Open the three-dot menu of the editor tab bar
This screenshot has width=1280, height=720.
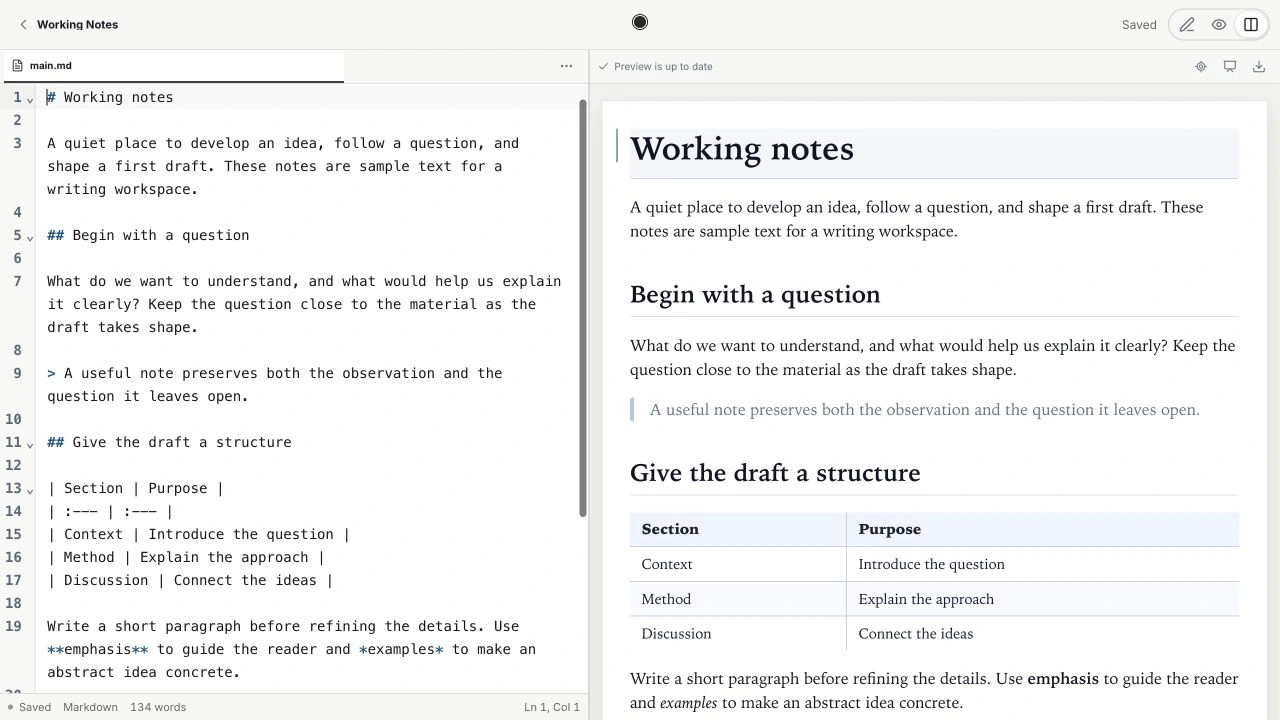pos(567,66)
